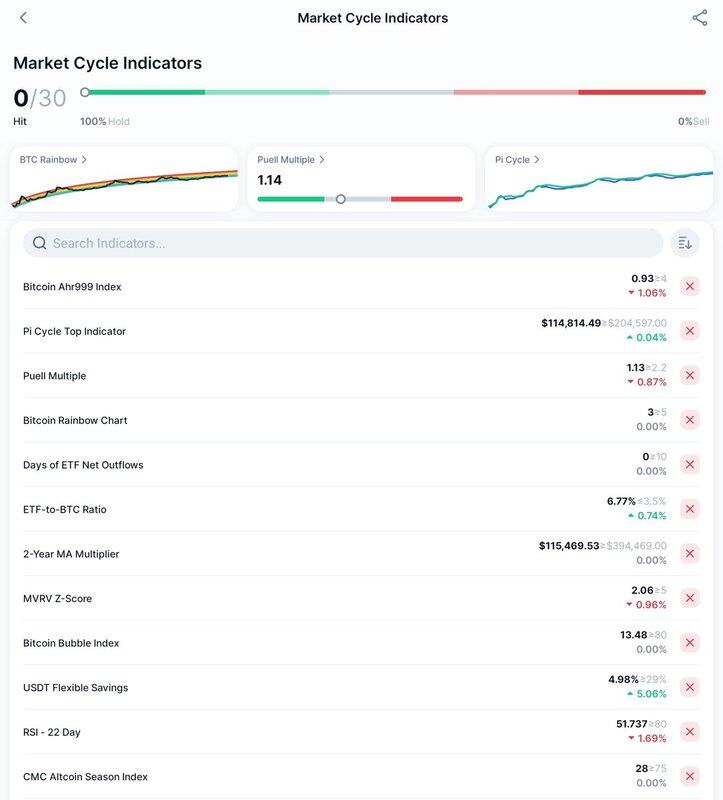
Task: Open the sort indicators icon
Action: (x=685, y=243)
